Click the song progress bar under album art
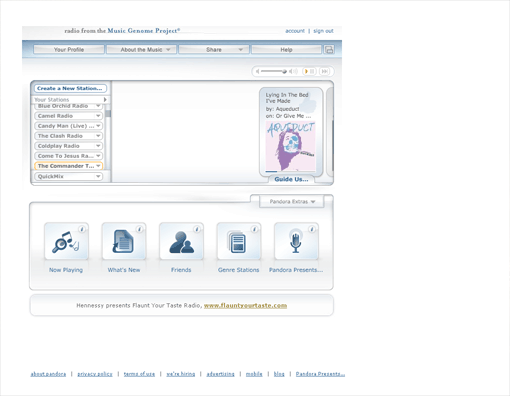Viewport: 510px width, 396px height. (x=290, y=171)
